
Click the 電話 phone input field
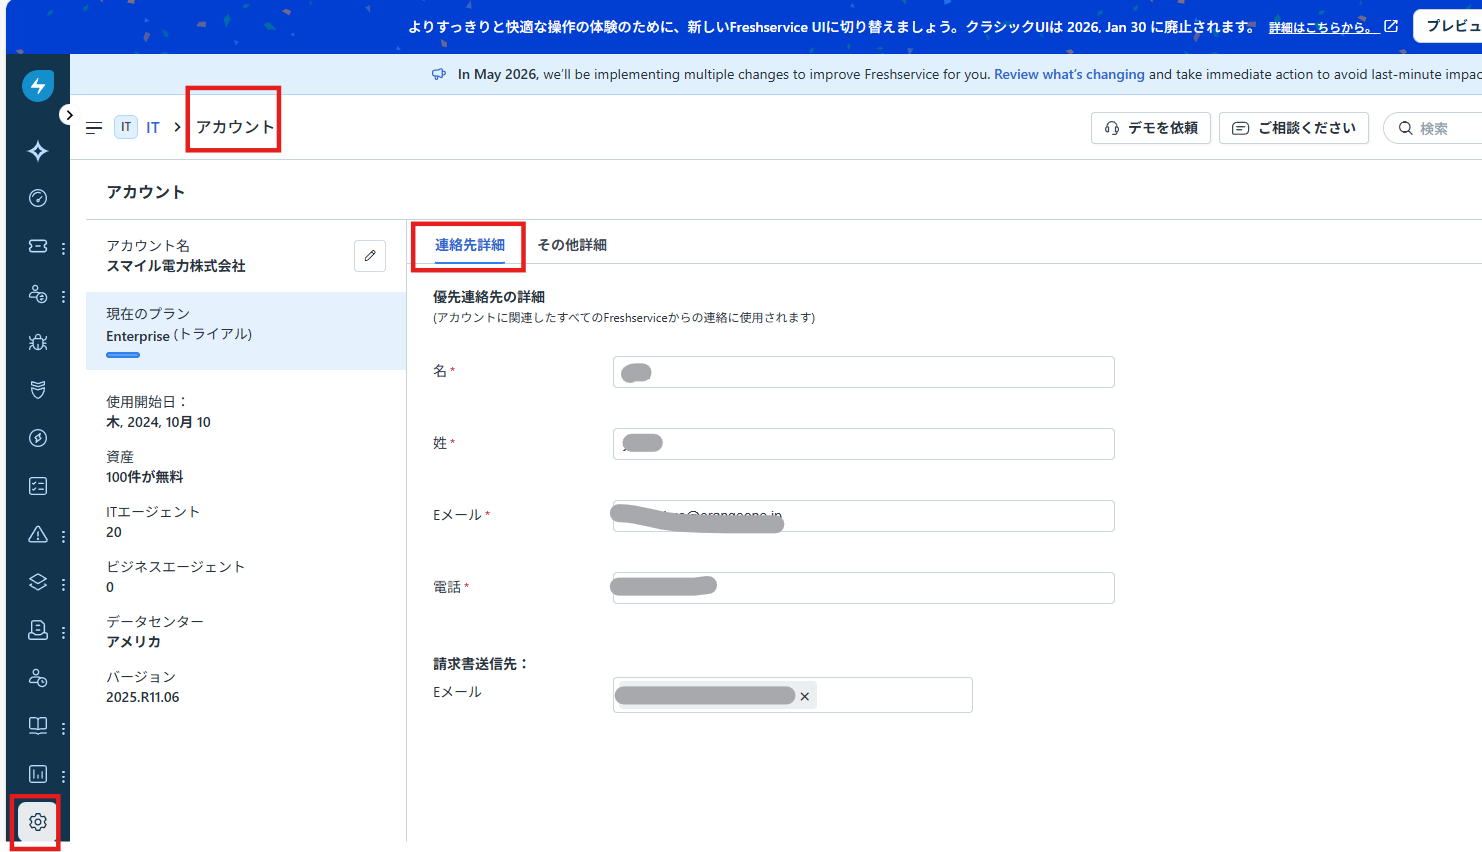[x=864, y=588]
